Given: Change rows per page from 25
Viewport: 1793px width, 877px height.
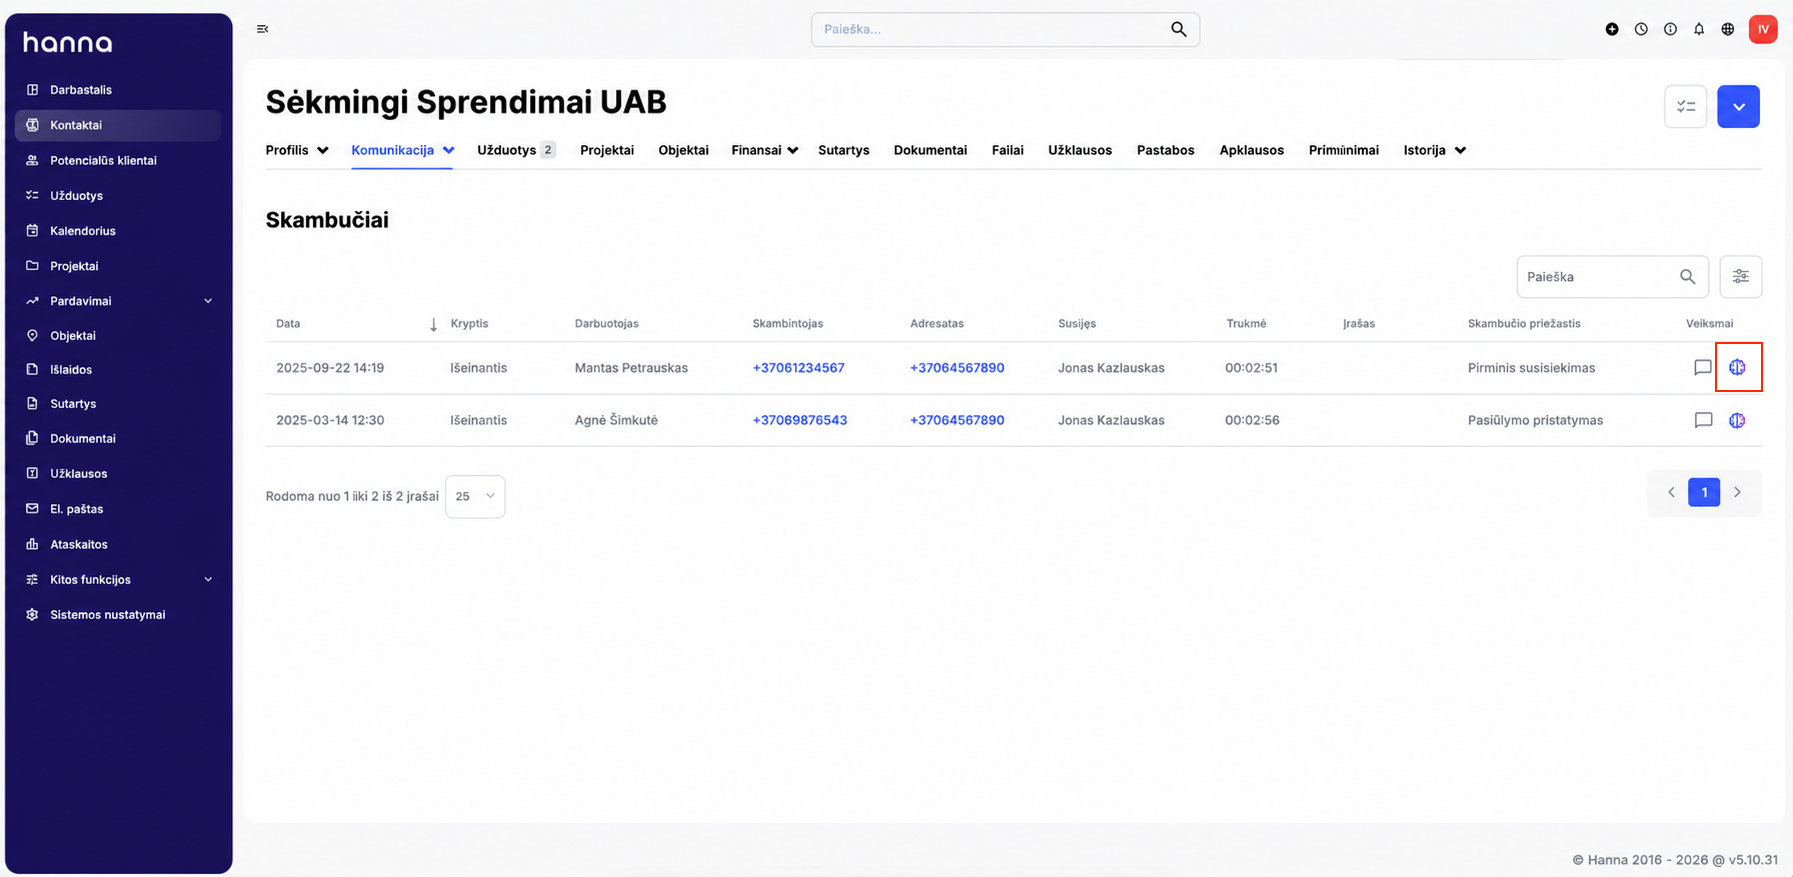Looking at the screenshot, I should point(475,496).
